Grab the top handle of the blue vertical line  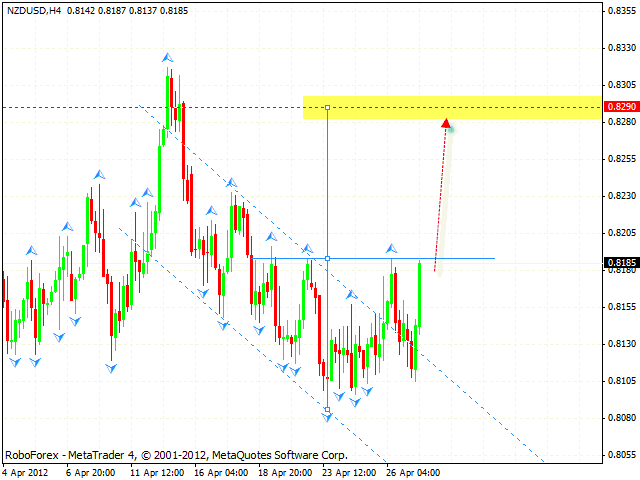pos(327,107)
